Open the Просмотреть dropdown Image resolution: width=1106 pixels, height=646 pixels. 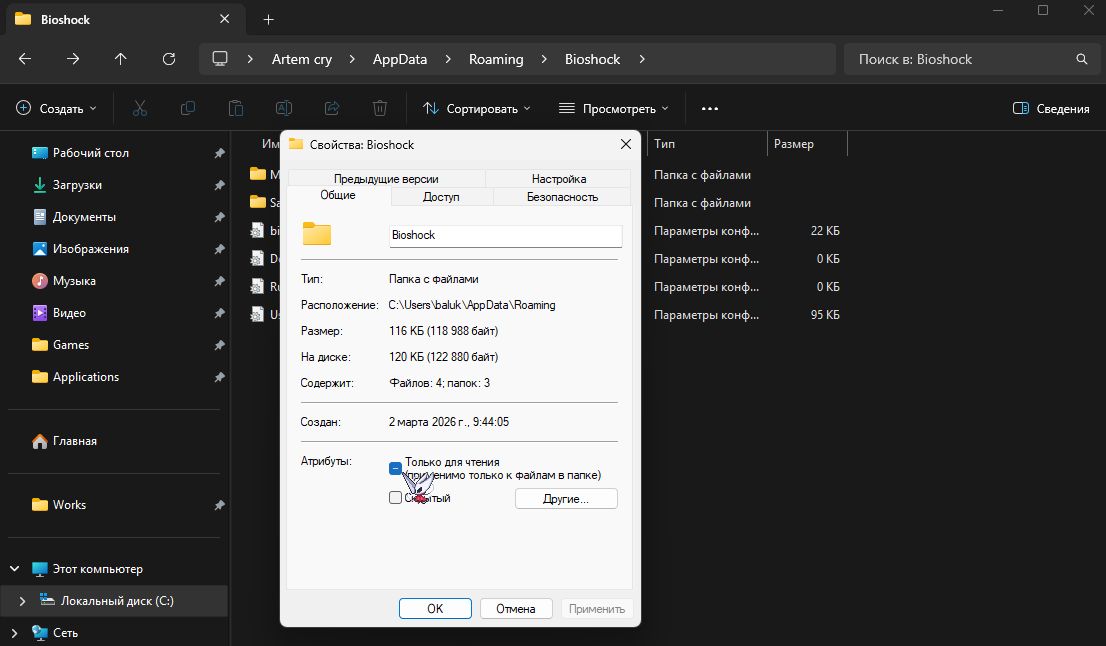click(x=613, y=109)
